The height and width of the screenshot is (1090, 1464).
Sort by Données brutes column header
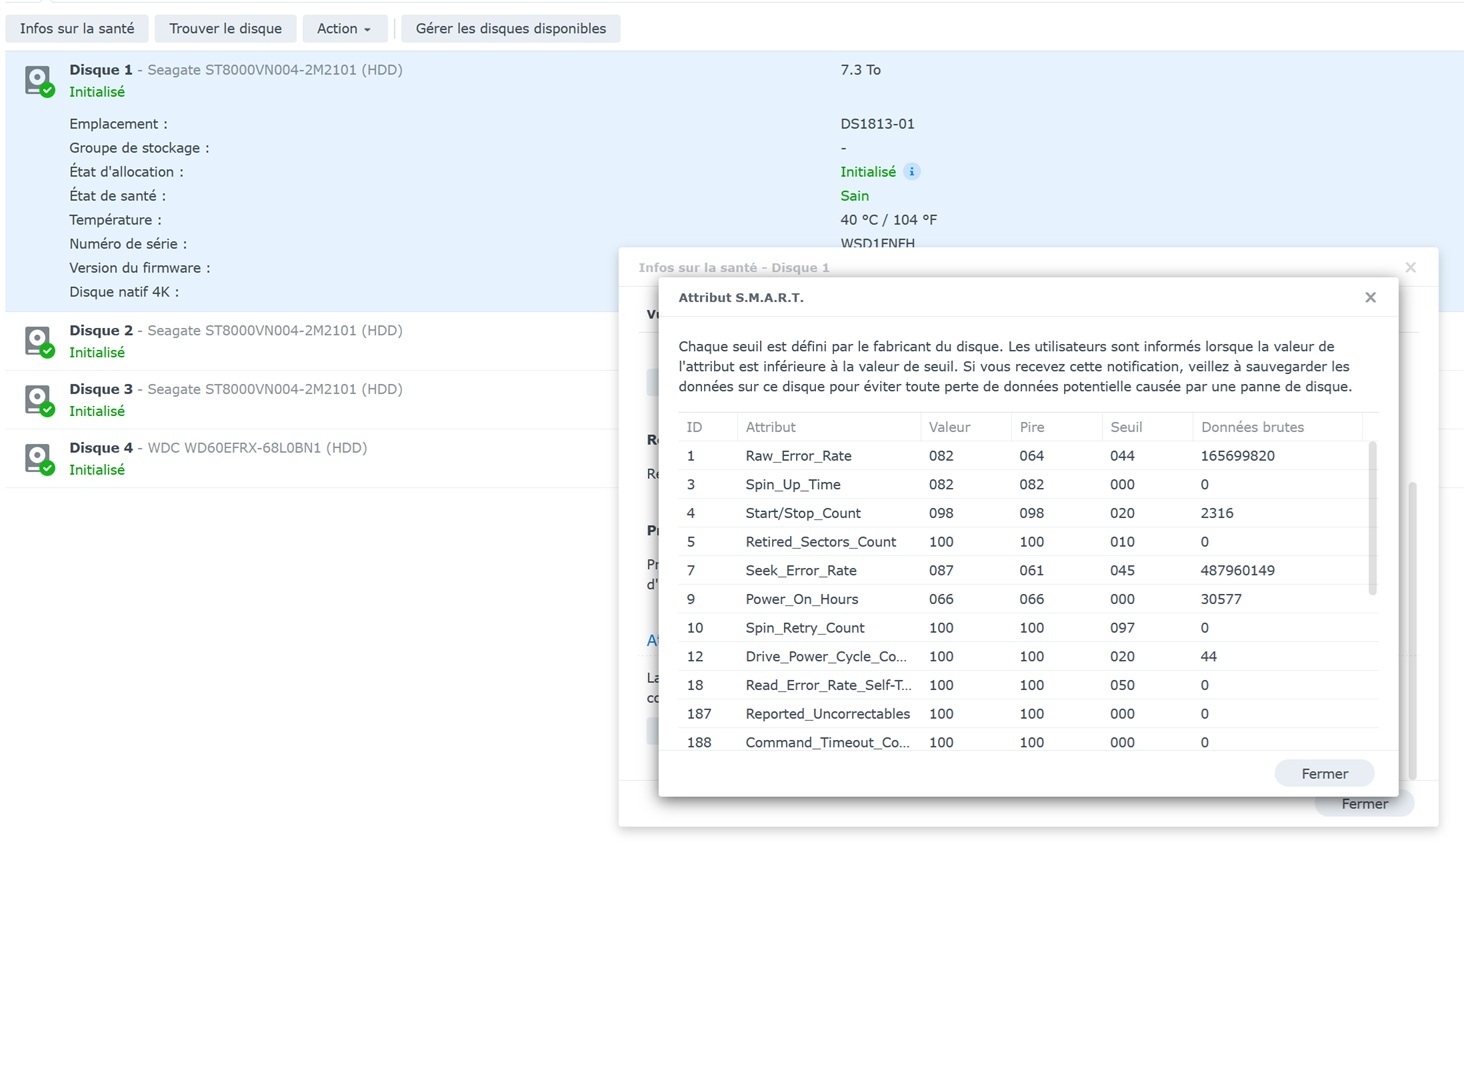pos(1277,427)
